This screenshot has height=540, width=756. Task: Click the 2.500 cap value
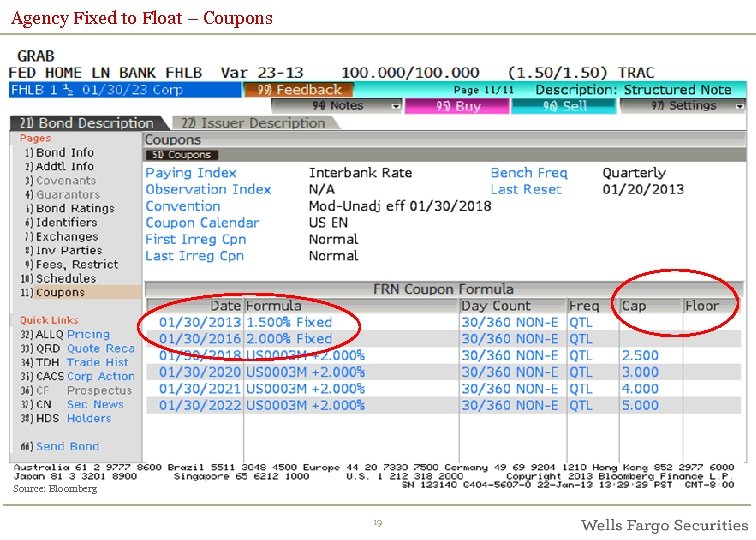click(x=640, y=355)
